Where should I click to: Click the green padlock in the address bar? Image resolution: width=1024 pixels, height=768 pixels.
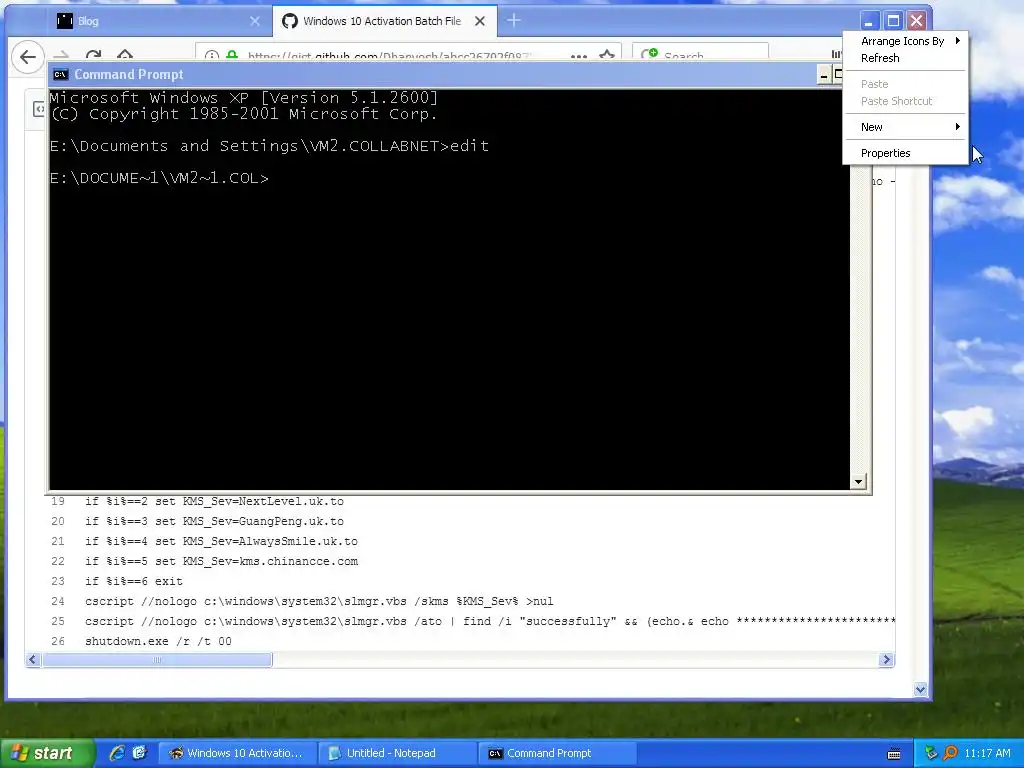pos(232,56)
